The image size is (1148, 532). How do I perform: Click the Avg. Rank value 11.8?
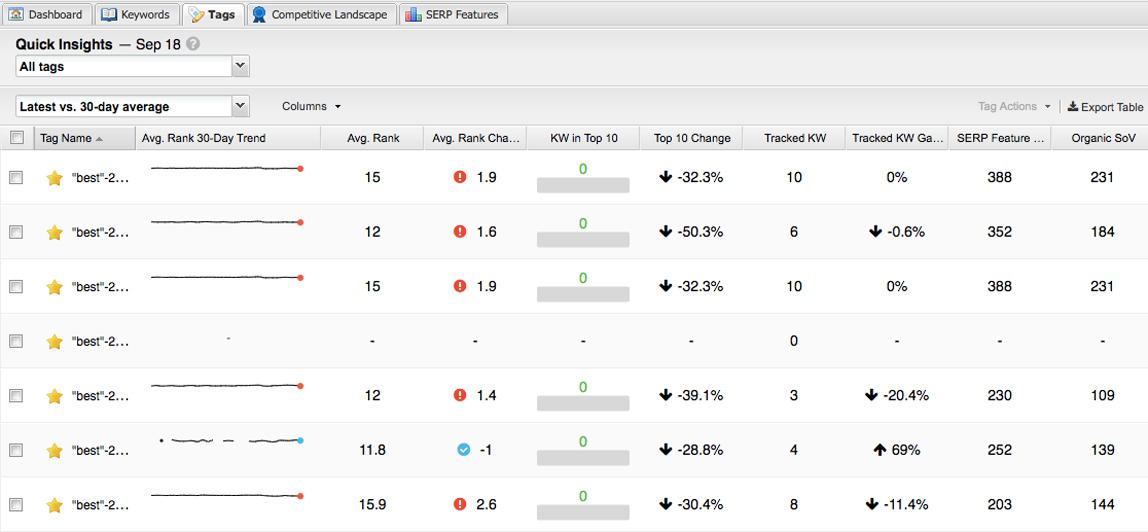click(x=372, y=450)
